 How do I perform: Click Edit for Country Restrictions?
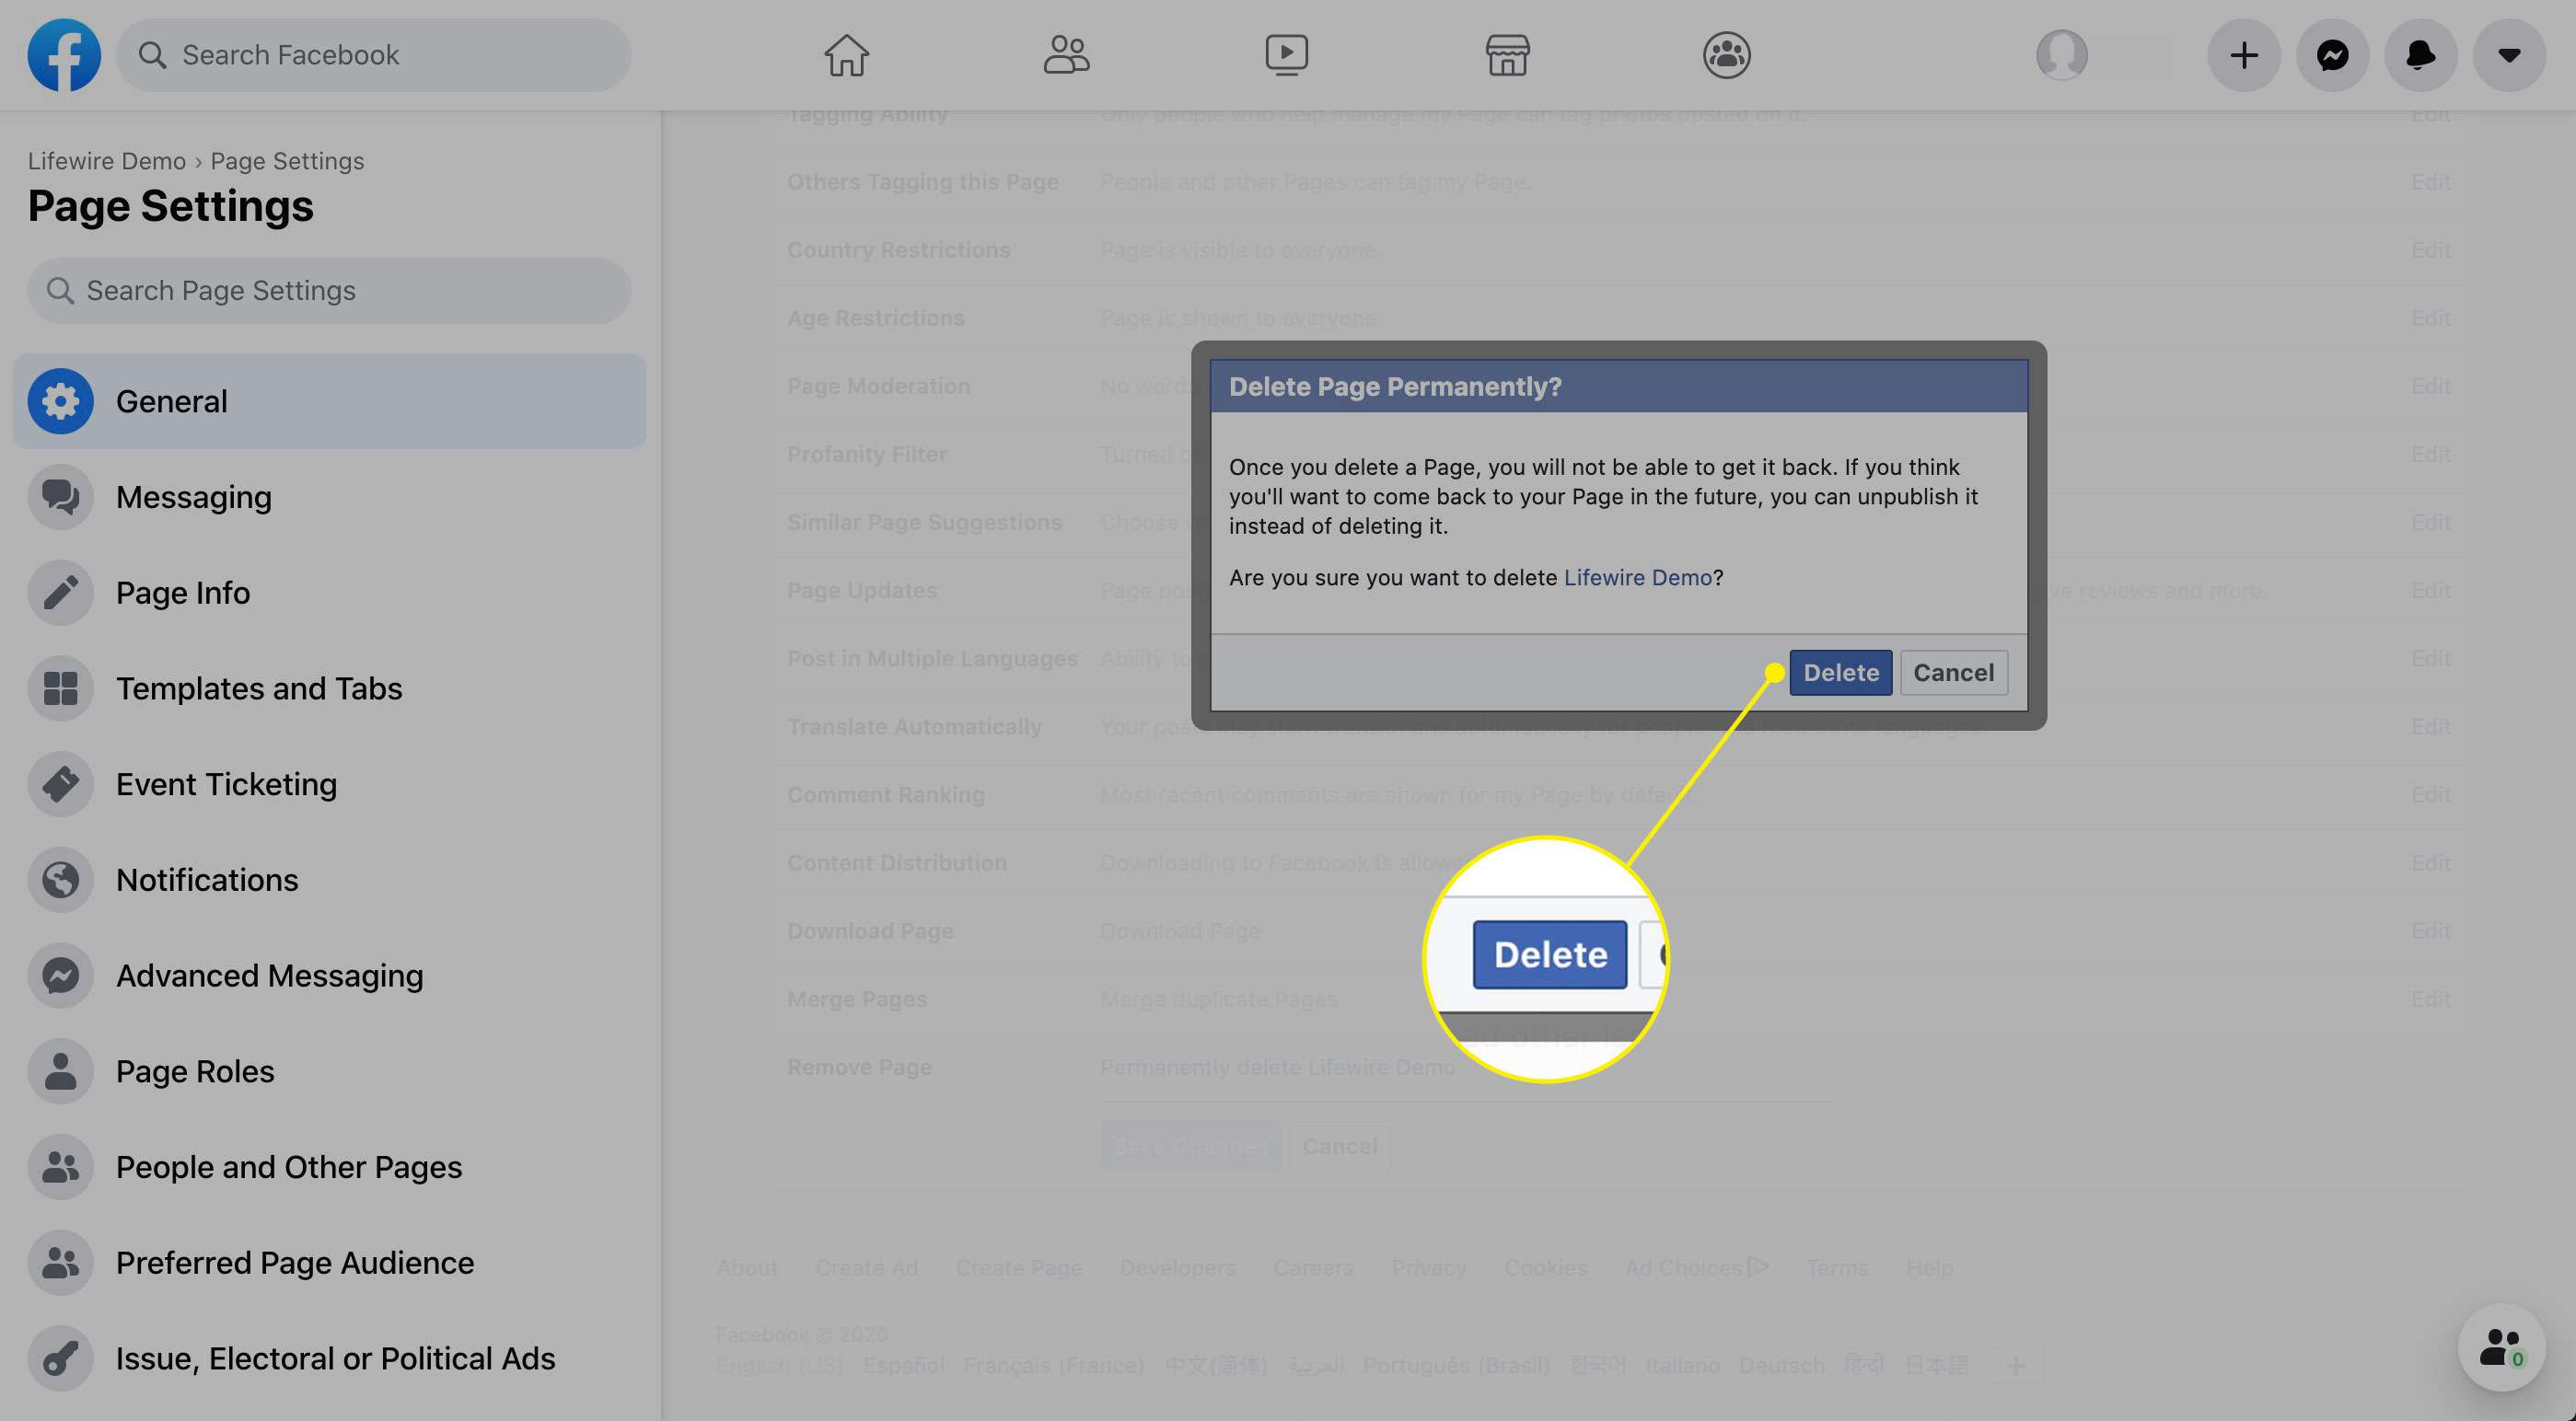(2430, 250)
